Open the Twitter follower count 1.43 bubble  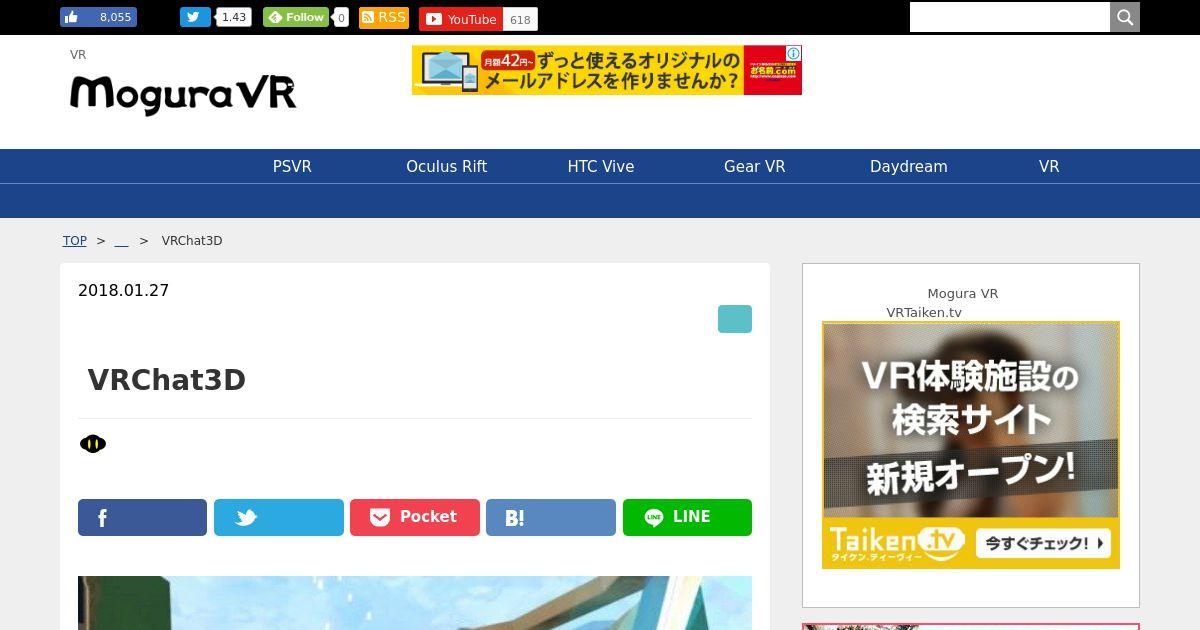pos(234,17)
